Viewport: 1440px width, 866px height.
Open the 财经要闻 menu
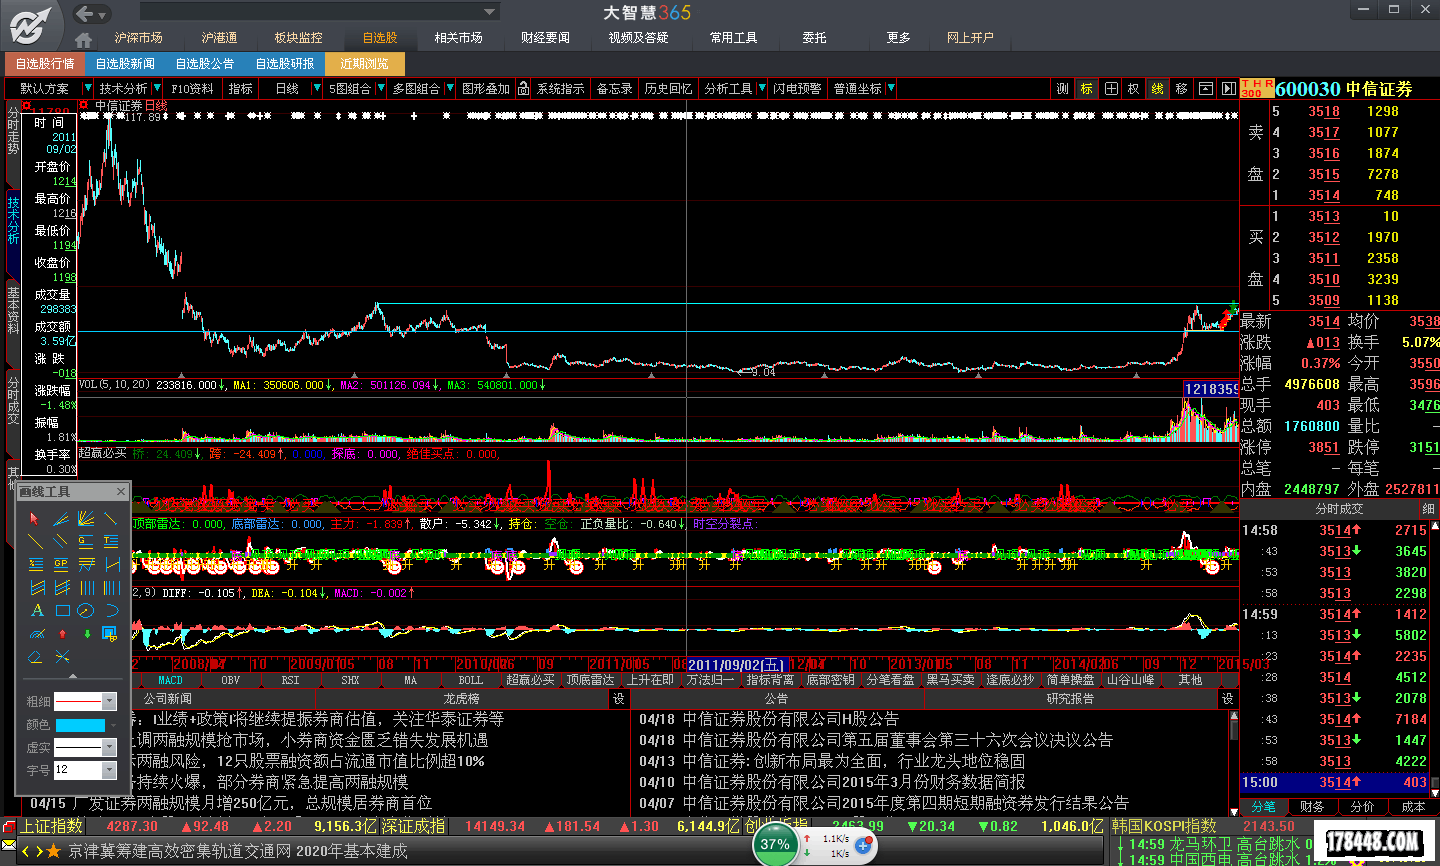click(545, 38)
